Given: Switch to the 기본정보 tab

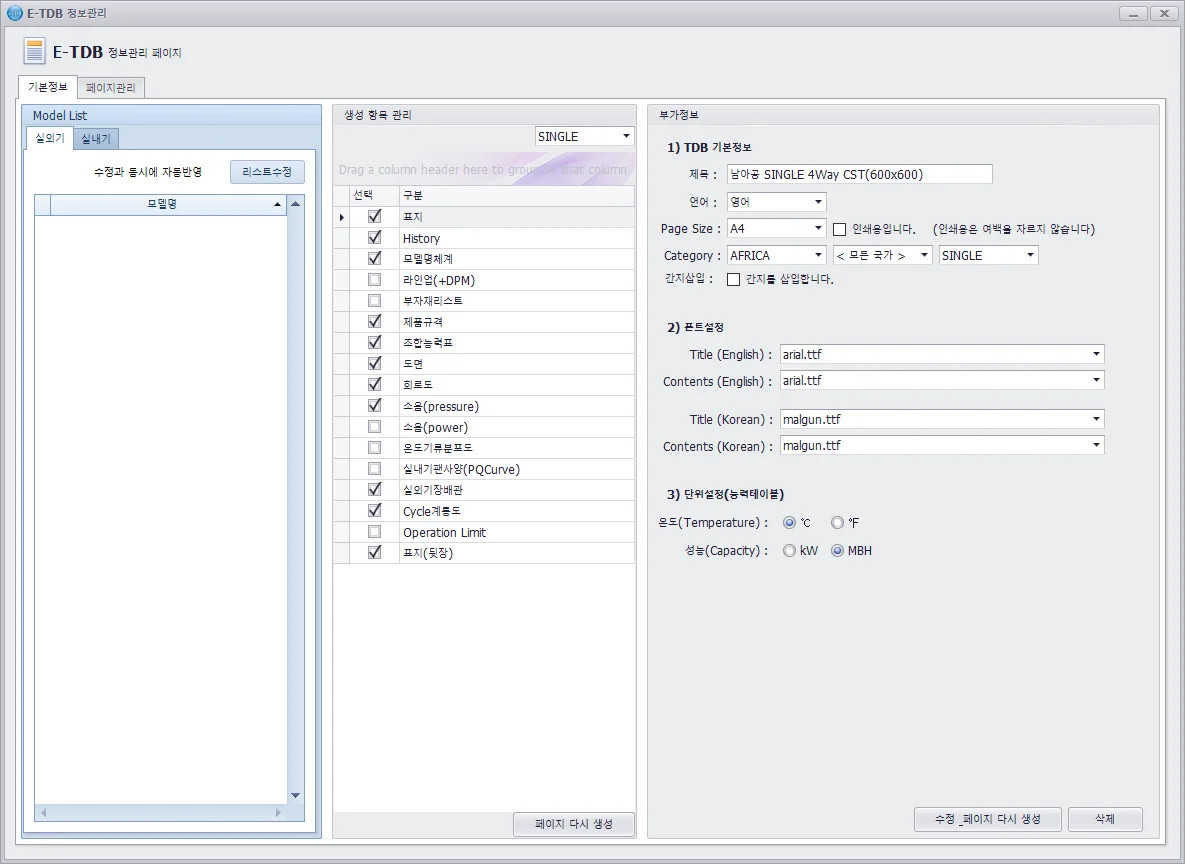Looking at the screenshot, I should 48,87.
